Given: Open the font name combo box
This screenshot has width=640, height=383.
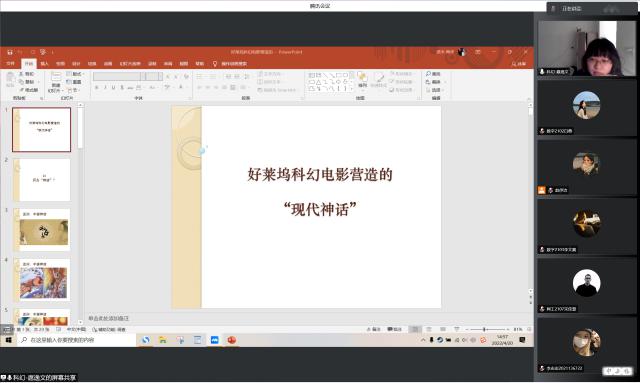Looking at the screenshot, I should pos(119,76).
